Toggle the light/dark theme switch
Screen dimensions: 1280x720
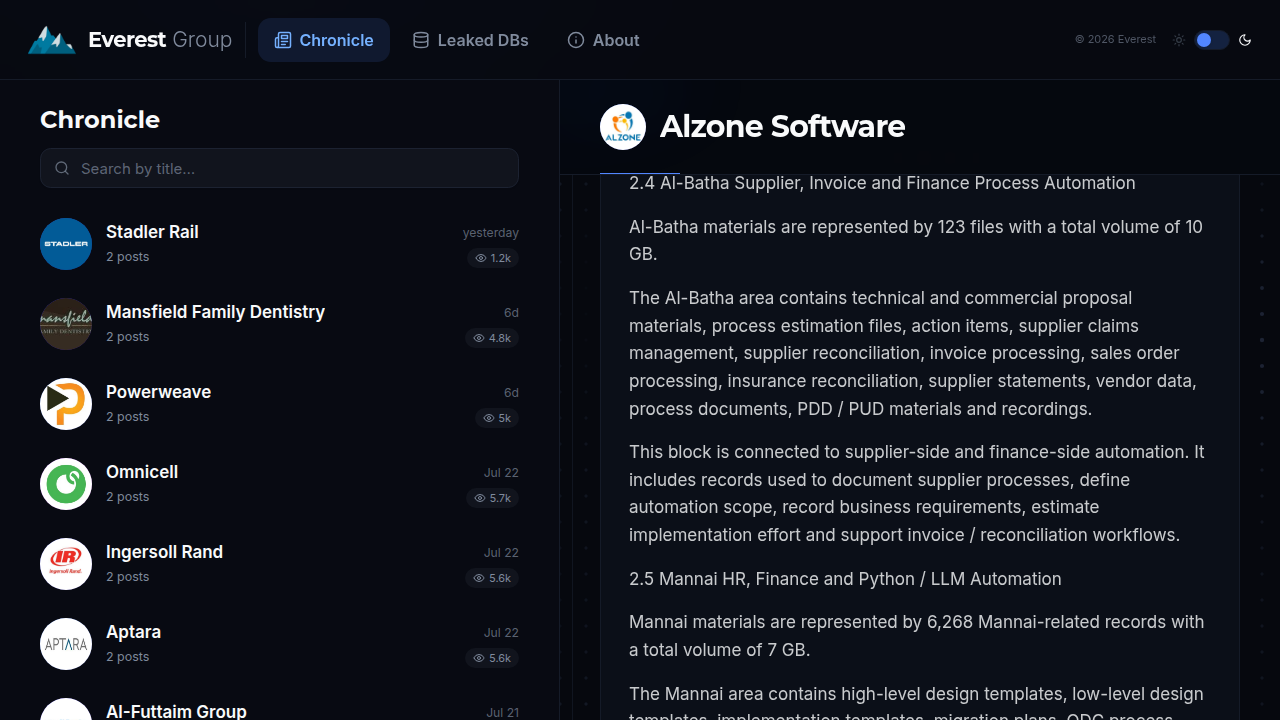coord(1211,40)
